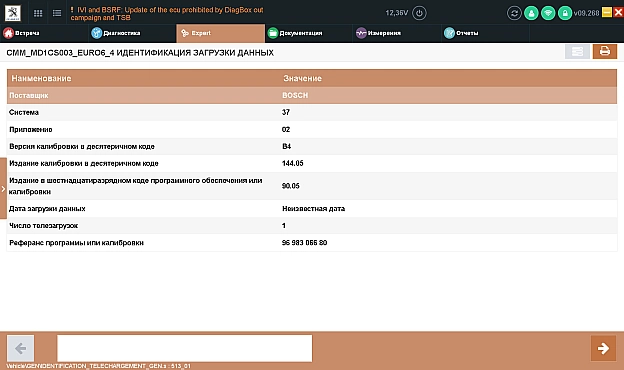624x370 pixels.
Task: Click the green Wi-Fi connection icon
Action: tap(548, 13)
